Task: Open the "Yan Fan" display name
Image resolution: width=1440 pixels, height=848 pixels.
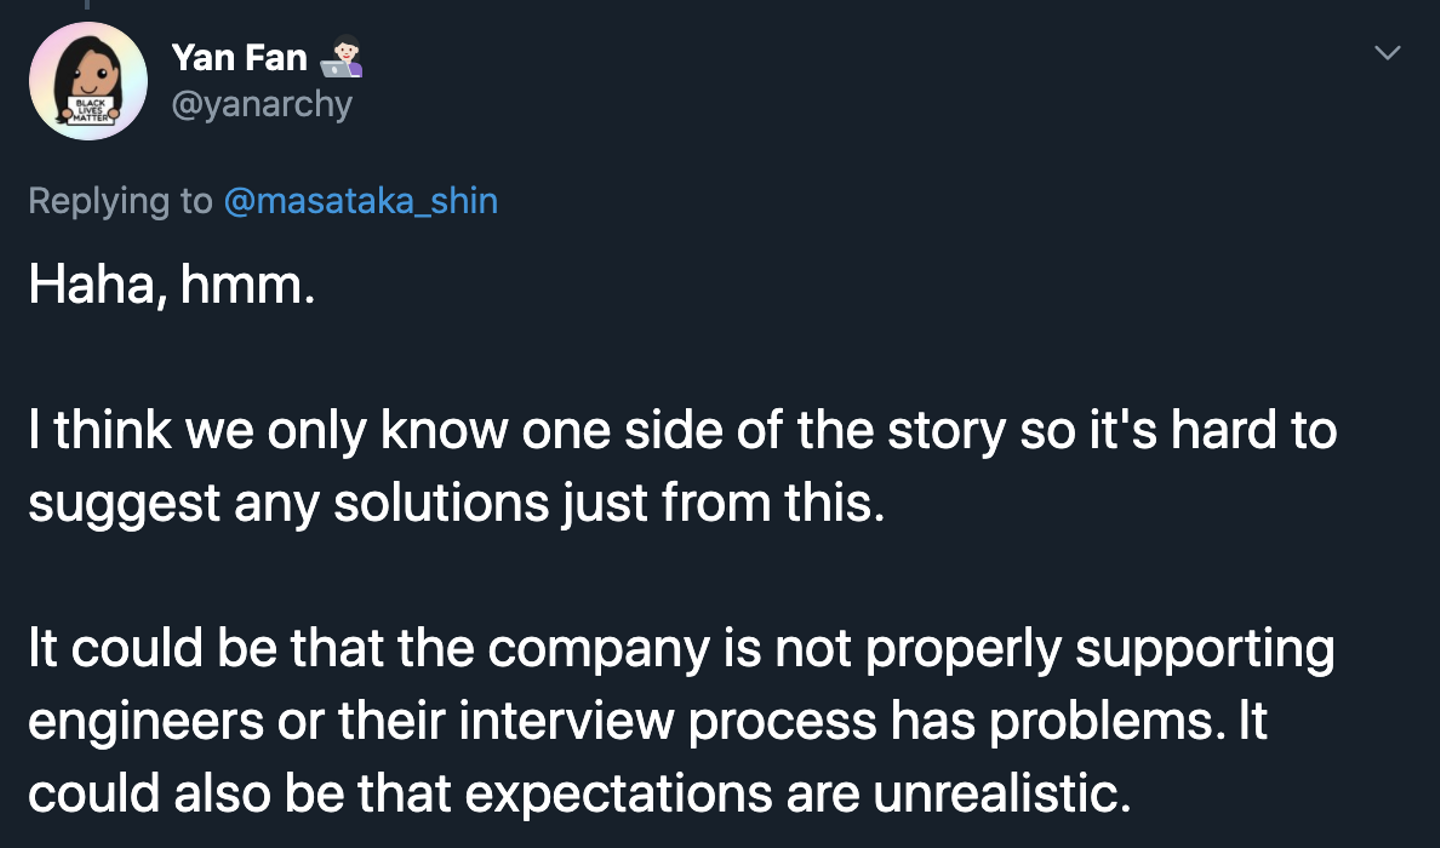Action: coord(239,58)
